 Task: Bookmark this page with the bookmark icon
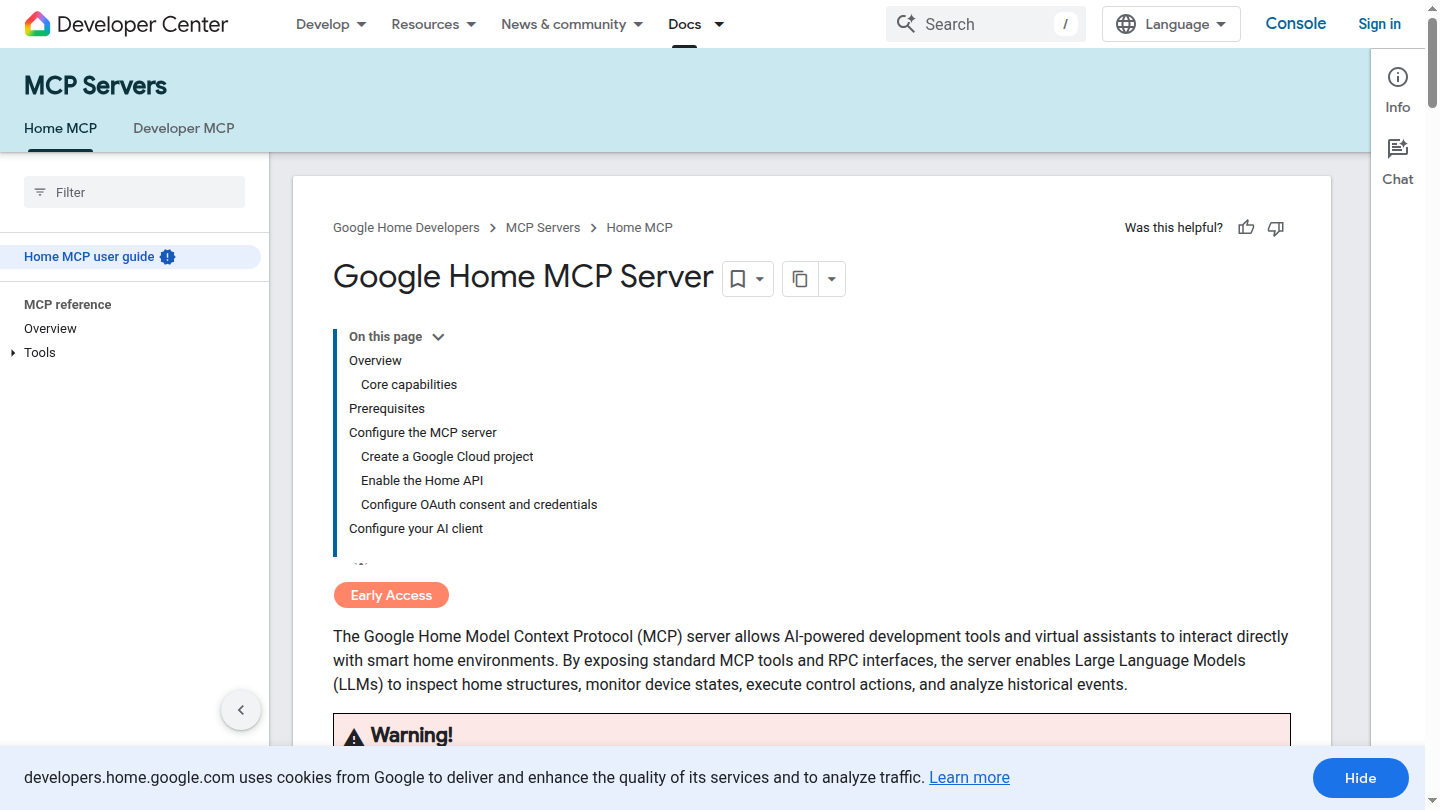pos(738,279)
